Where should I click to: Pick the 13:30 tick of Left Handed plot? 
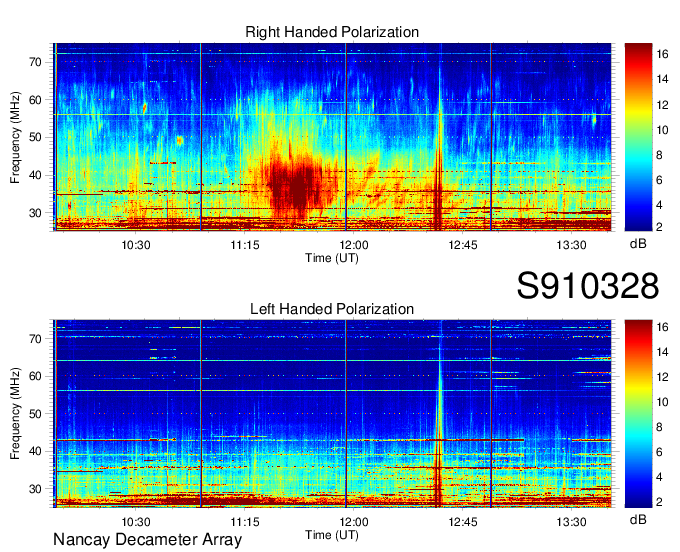click(572, 522)
